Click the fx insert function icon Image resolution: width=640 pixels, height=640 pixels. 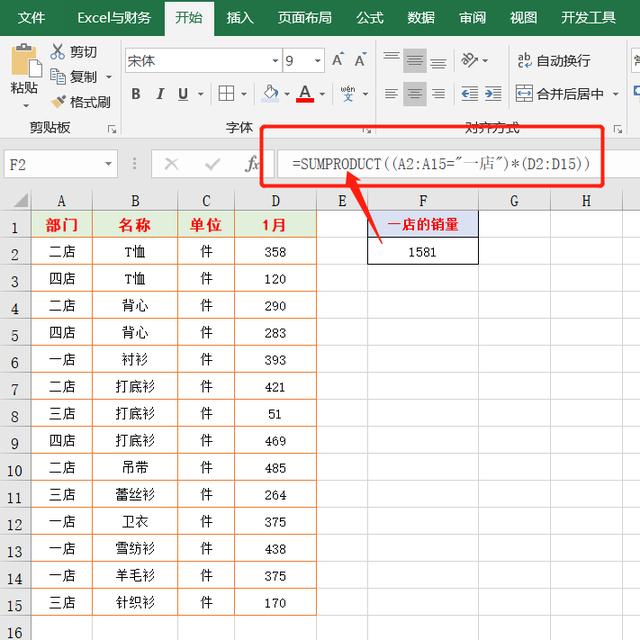click(252, 164)
